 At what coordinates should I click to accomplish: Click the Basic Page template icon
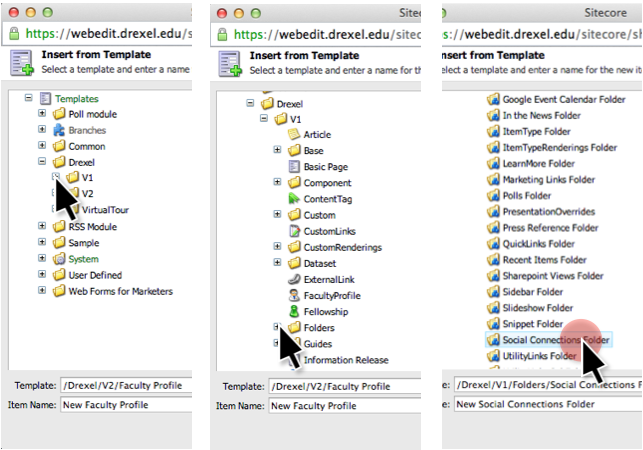point(294,167)
